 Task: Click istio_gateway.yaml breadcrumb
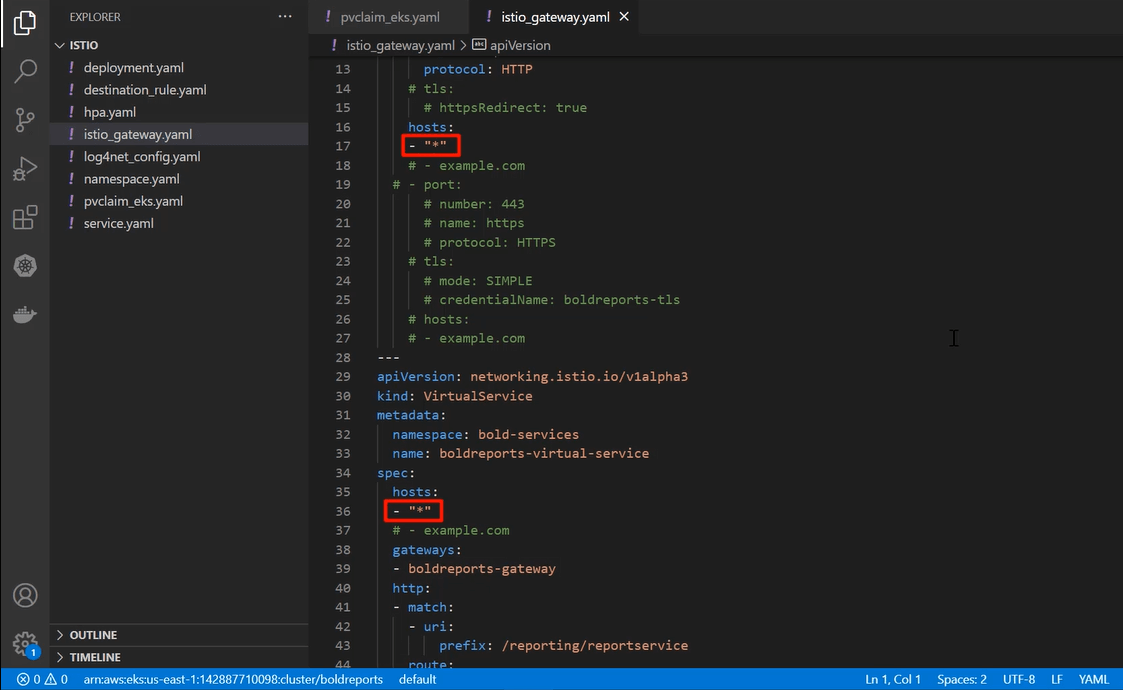(400, 45)
